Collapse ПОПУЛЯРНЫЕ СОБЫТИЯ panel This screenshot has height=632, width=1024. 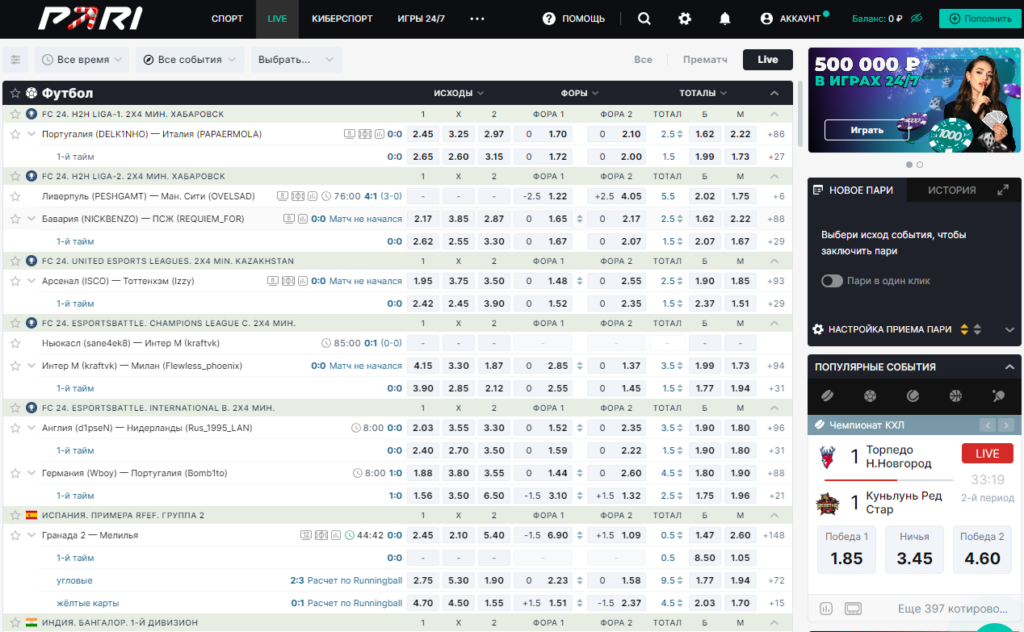point(1009,367)
